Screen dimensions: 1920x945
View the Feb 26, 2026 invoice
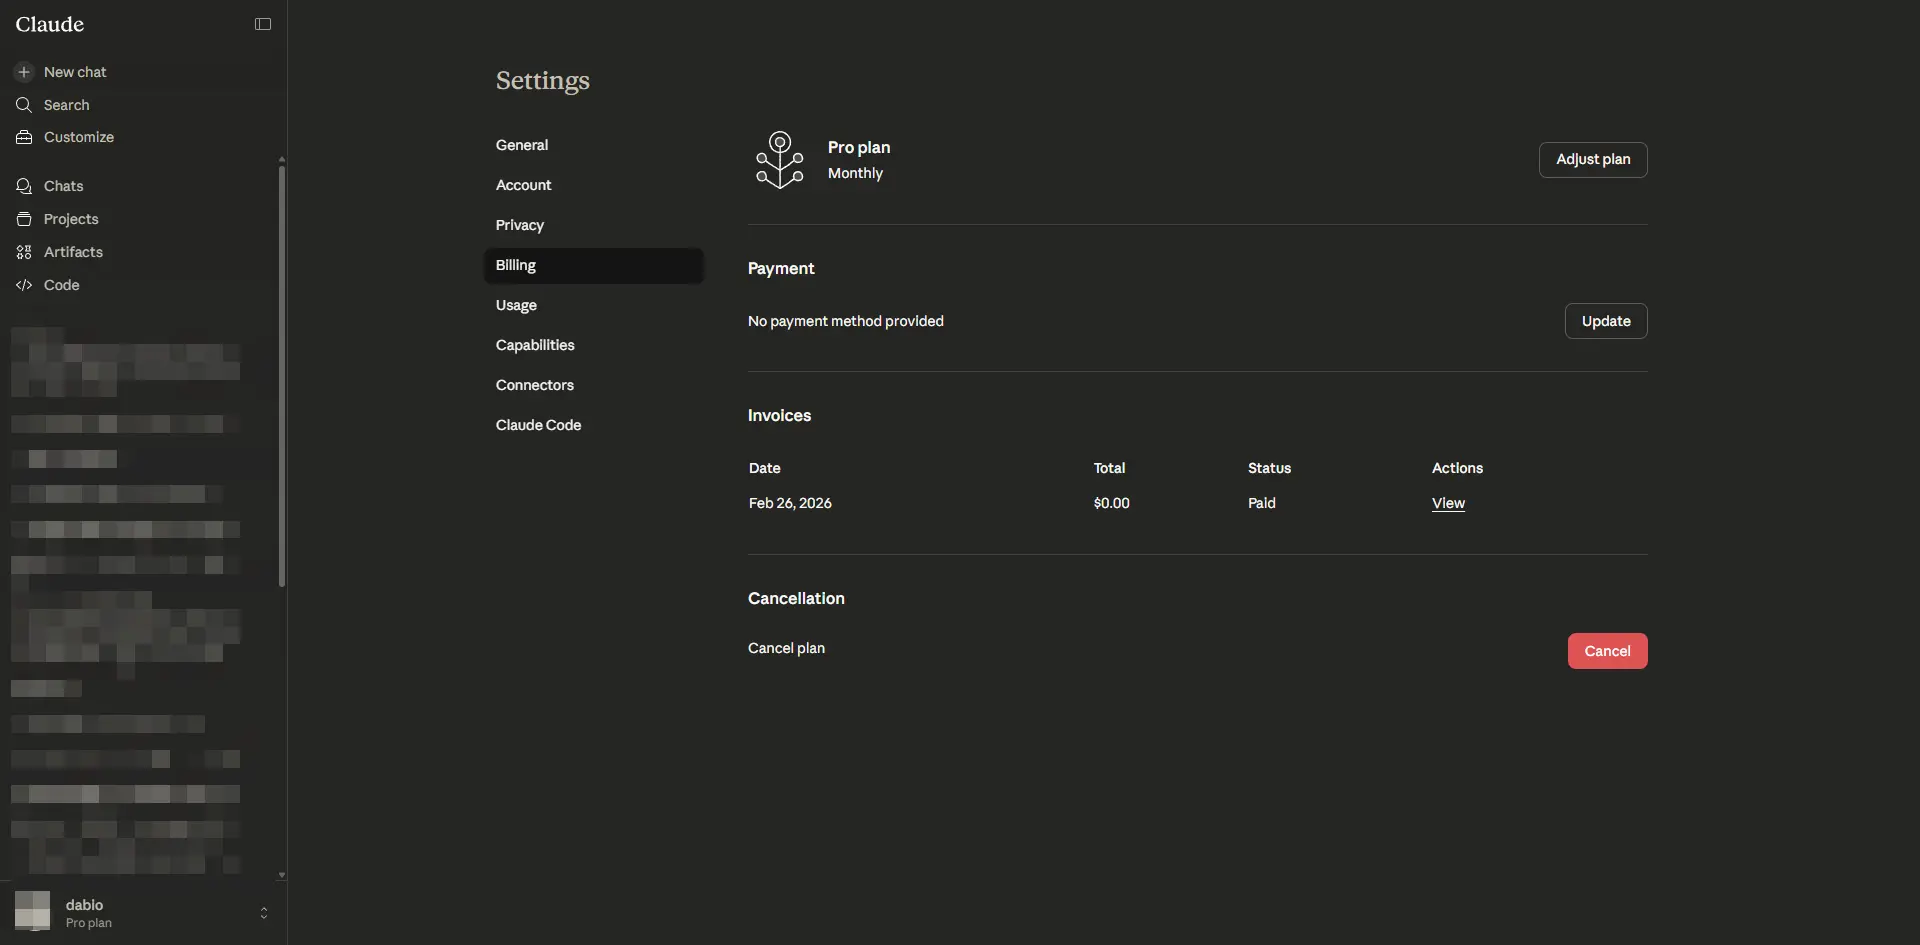click(x=1448, y=503)
